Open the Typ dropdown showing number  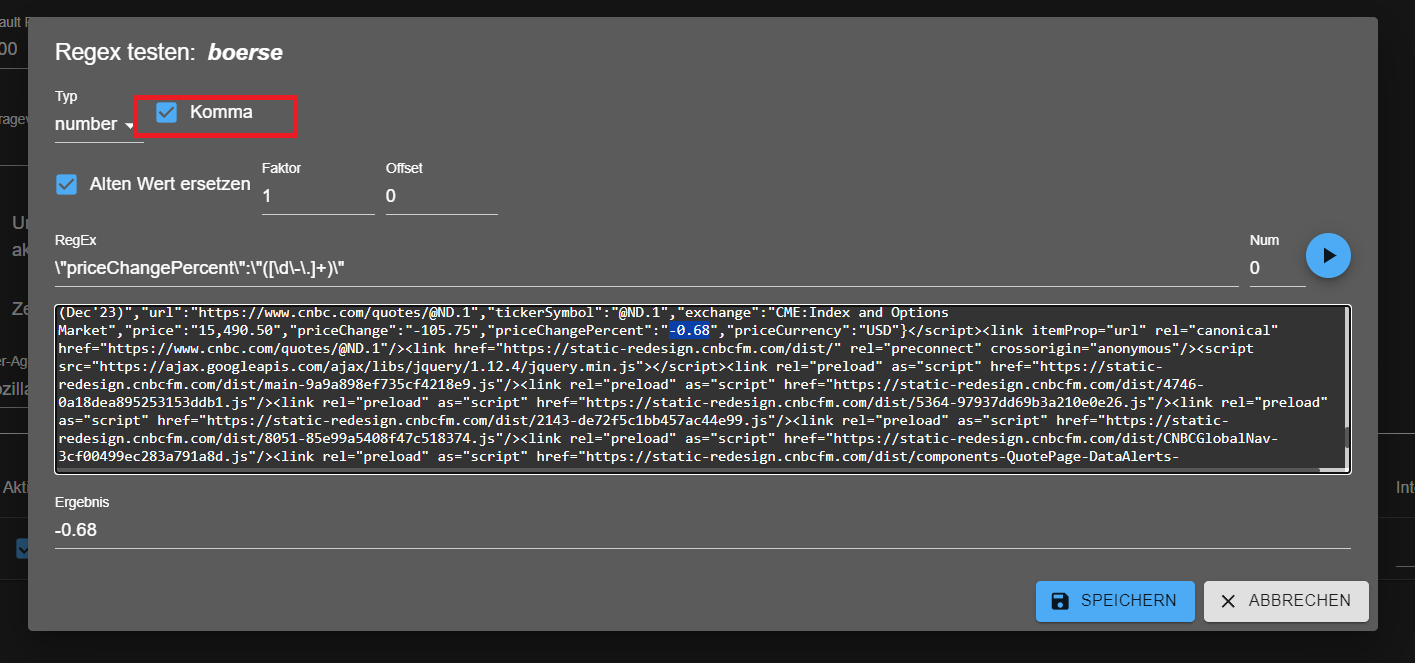click(x=98, y=125)
